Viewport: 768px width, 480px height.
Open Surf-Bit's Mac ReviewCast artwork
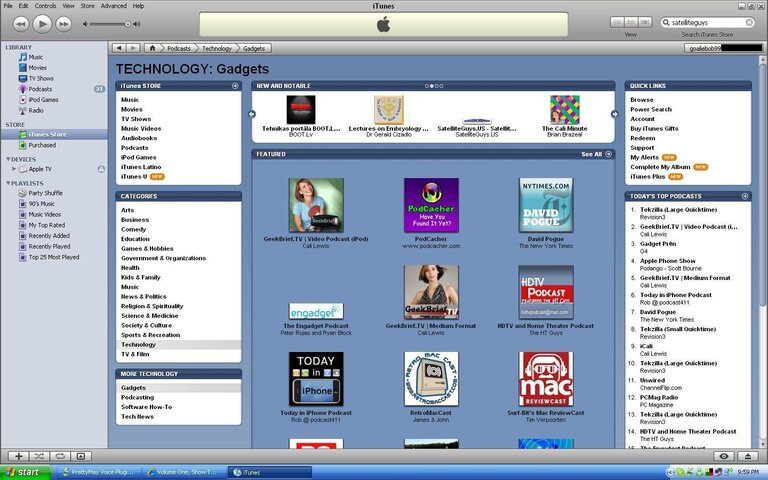click(x=546, y=379)
